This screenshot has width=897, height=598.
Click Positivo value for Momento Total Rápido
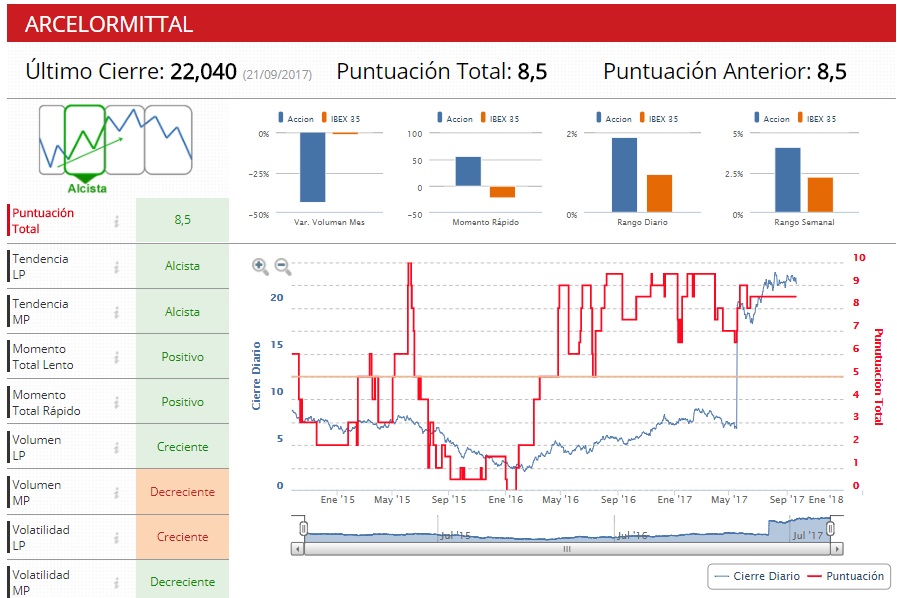coord(182,402)
